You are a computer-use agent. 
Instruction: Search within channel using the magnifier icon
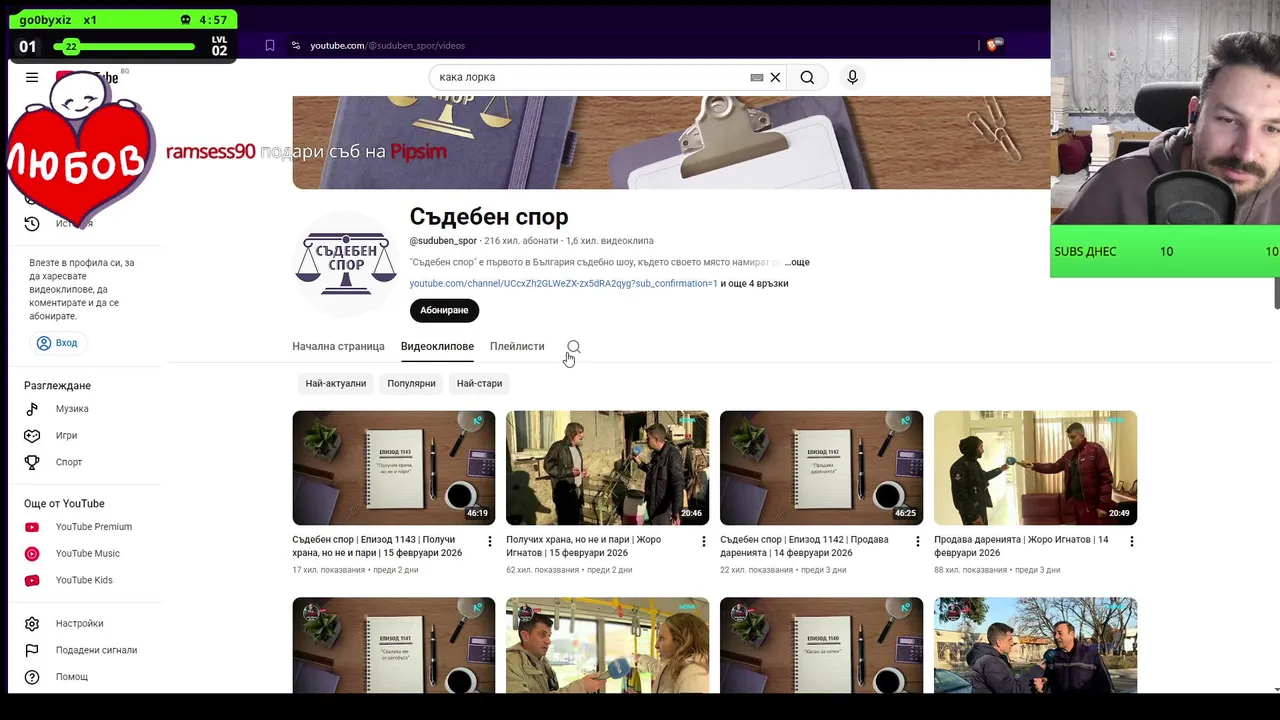pyautogui.click(x=573, y=347)
